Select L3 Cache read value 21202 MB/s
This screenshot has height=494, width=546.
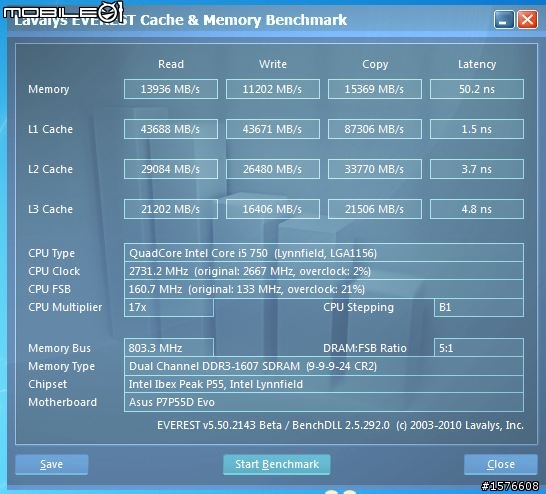tap(171, 209)
